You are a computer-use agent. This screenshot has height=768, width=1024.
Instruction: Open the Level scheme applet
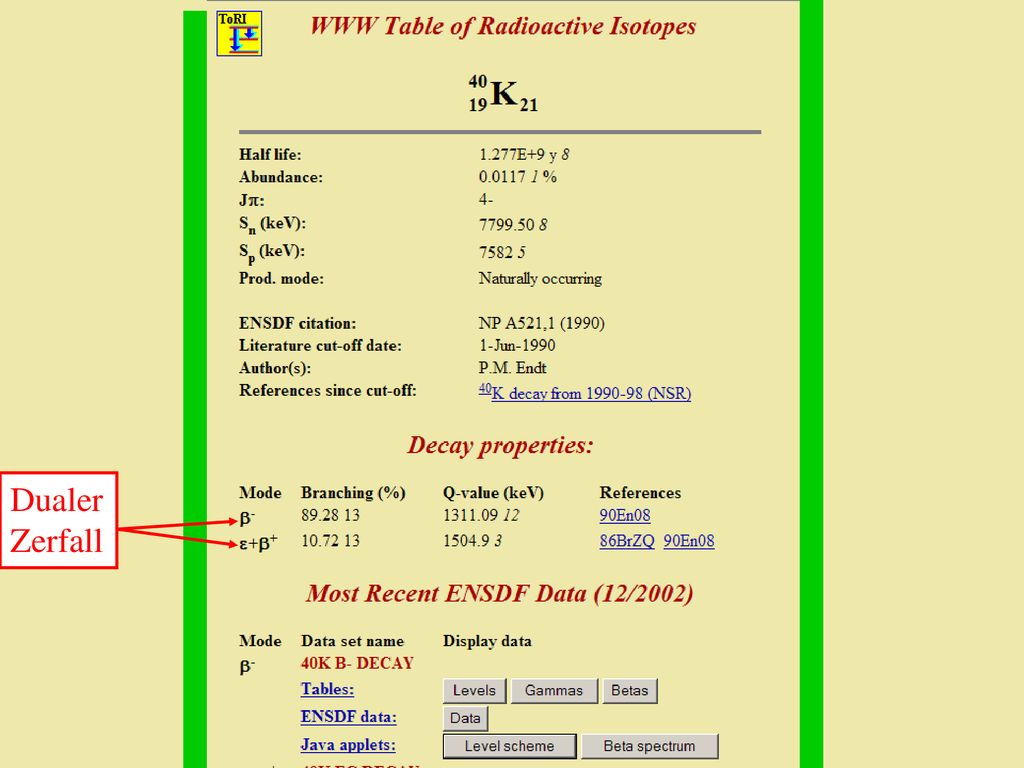(509, 746)
